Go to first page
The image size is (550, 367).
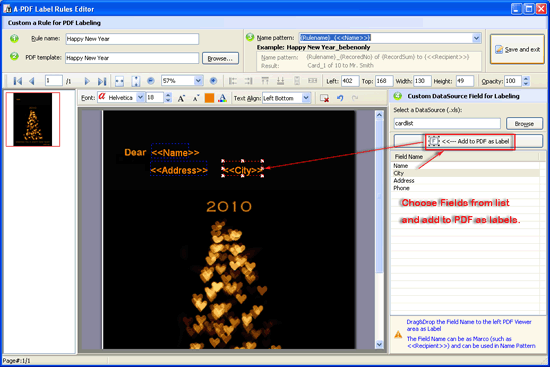(18, 81)
